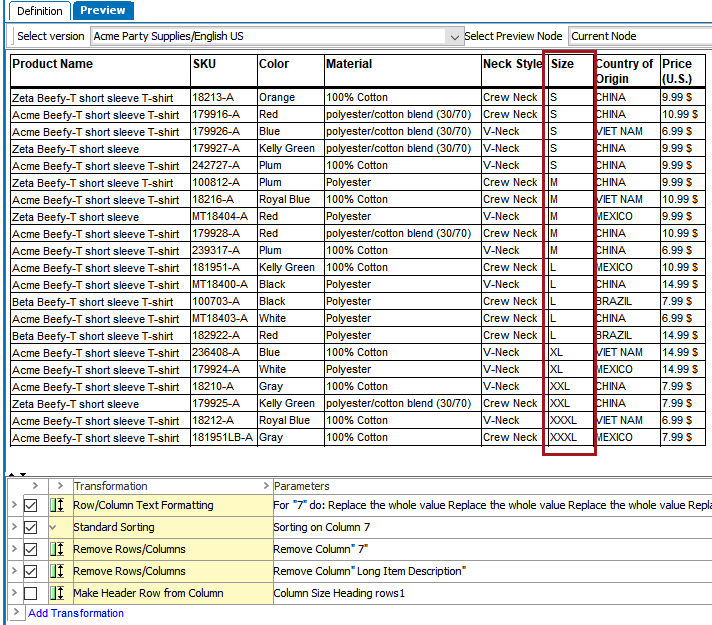Open the Select version dropdown

(454, 36)
